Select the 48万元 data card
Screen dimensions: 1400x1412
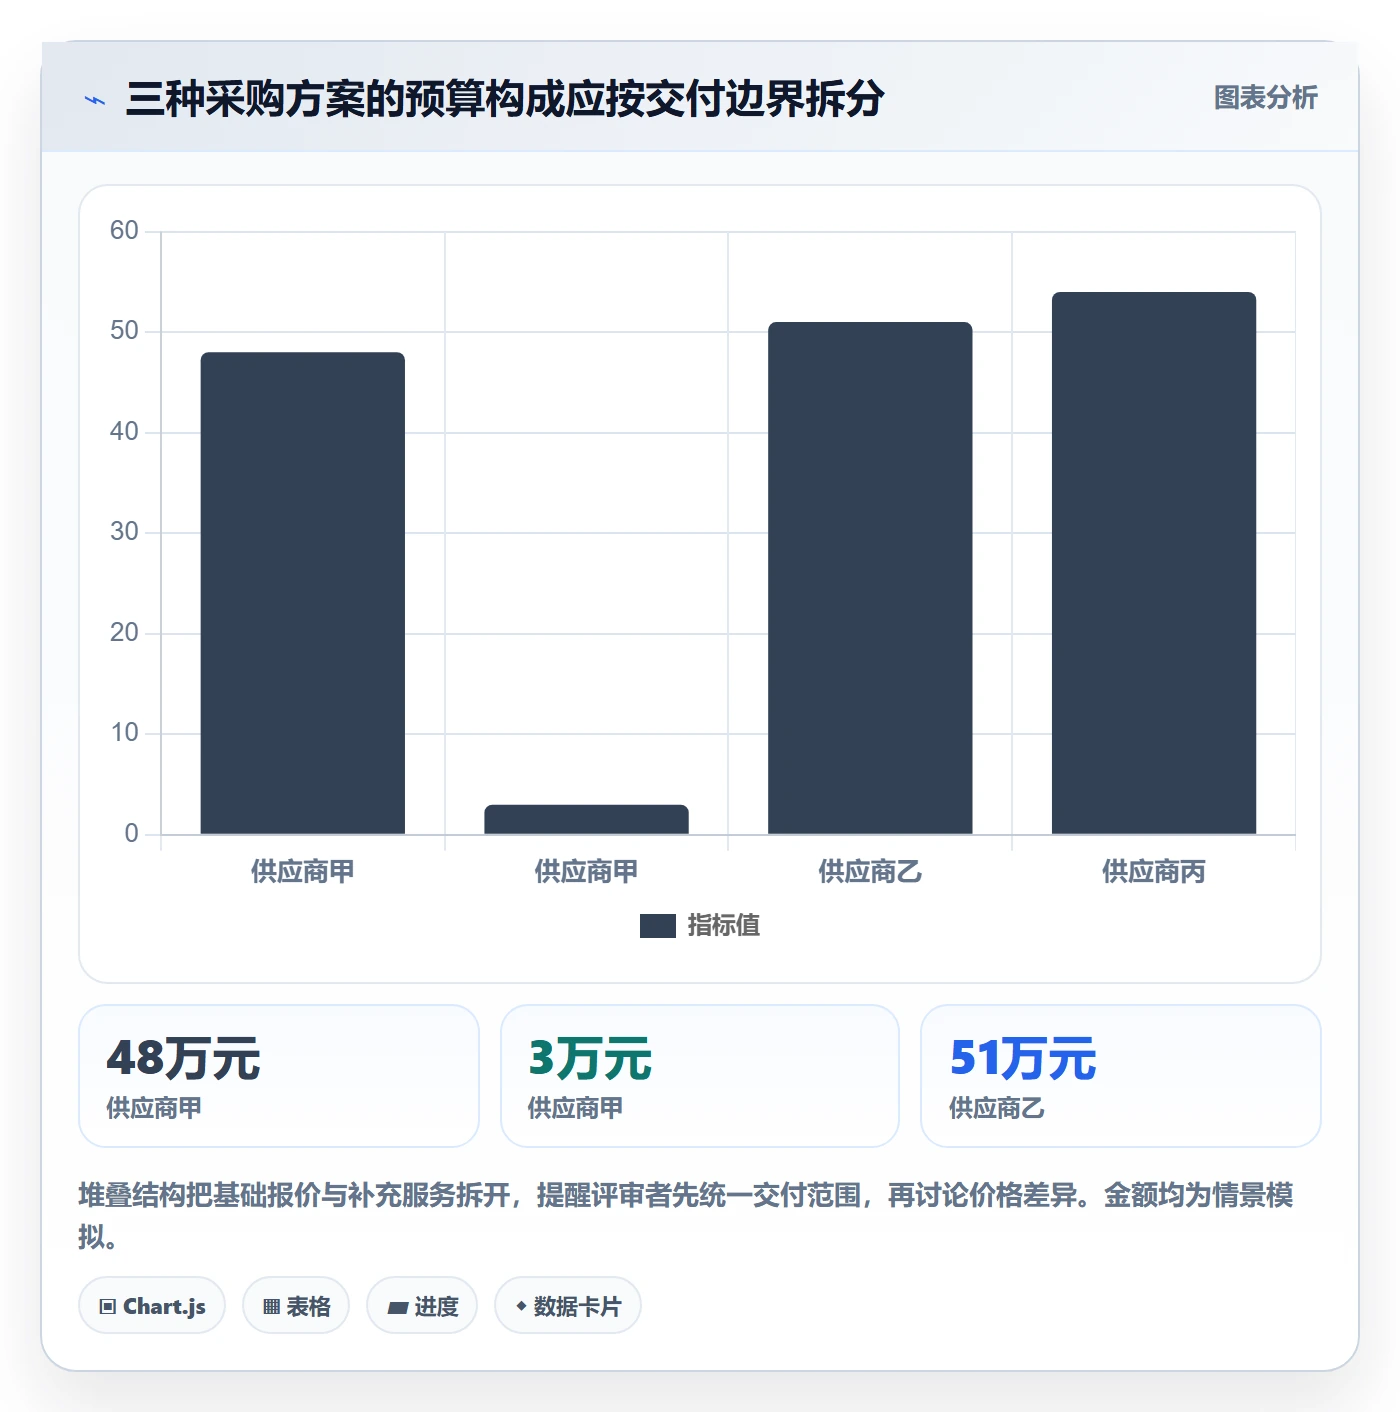pos(279,1076)
